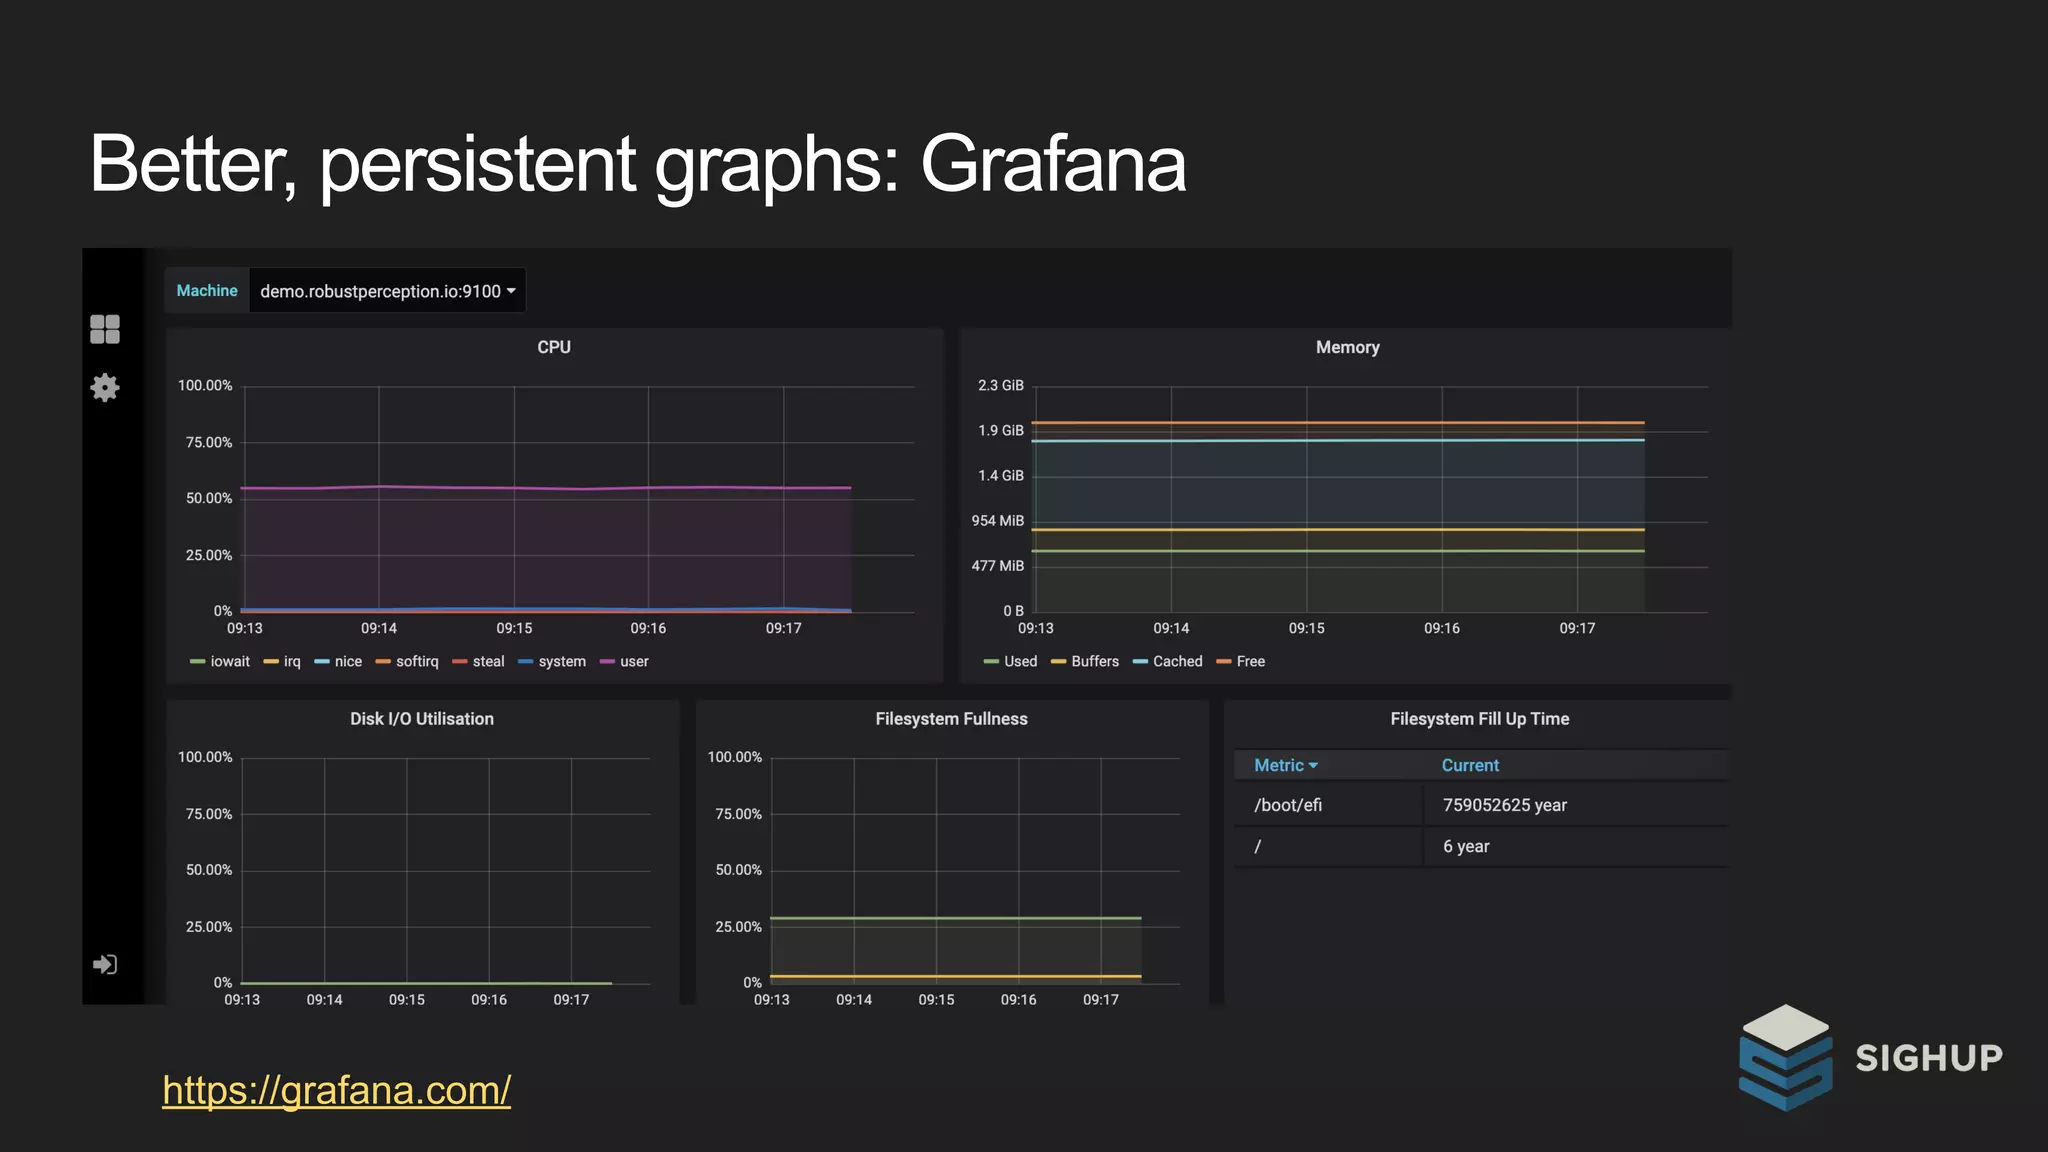2048x1152 pixels.
Task: Click the Cached legend color swatch
Action: pyautogui.click(x=1140, y=662)
